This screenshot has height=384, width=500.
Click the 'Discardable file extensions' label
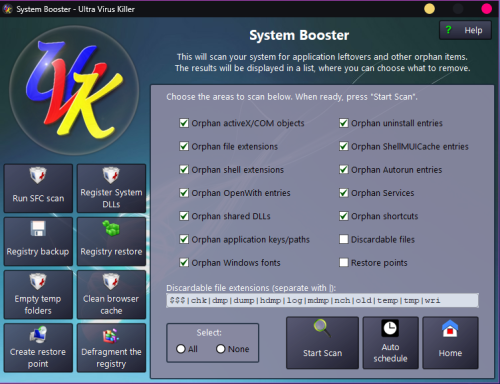(x=251, y=288)
